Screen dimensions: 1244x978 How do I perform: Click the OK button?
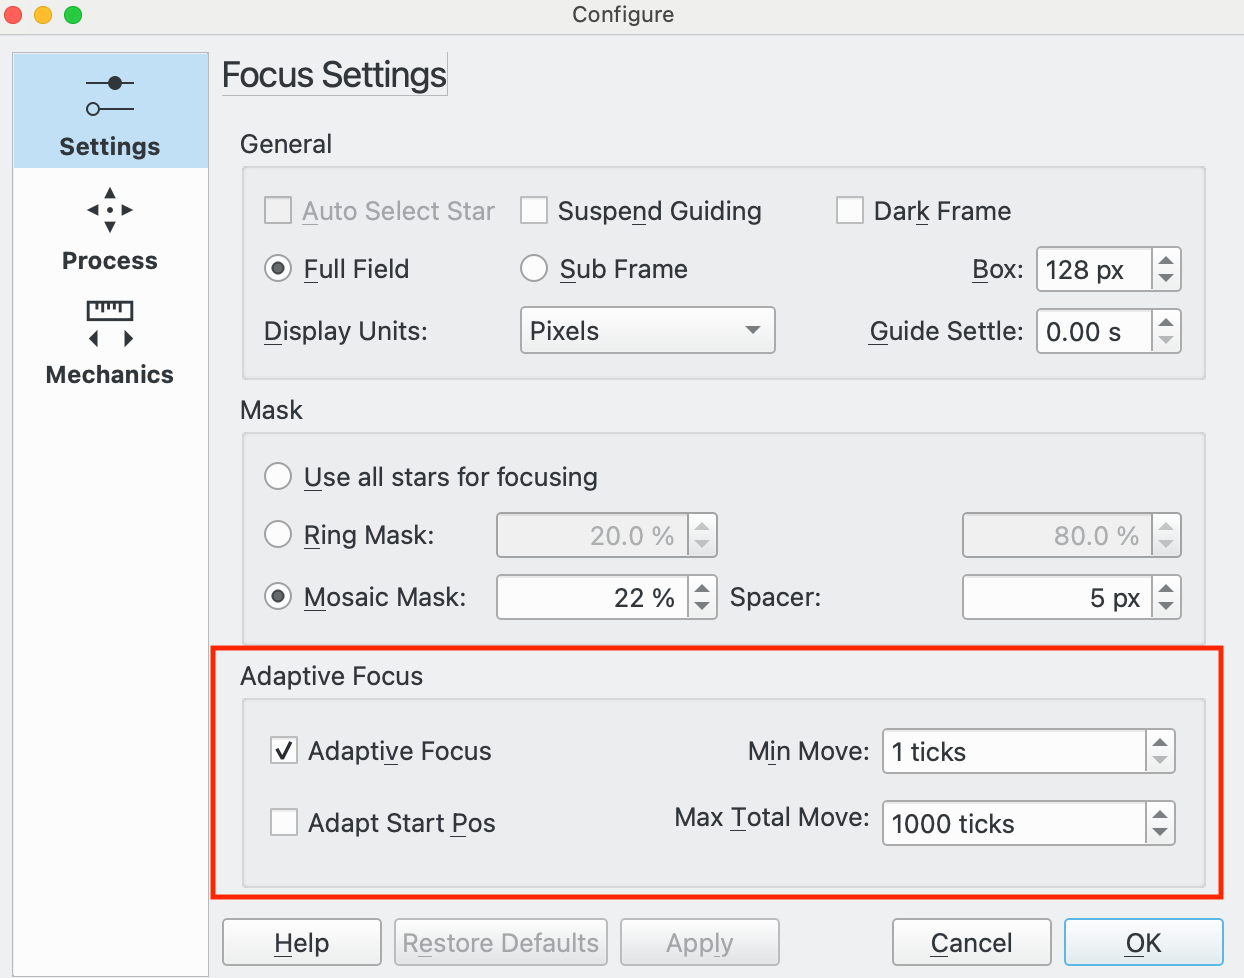coord(1143,943)
